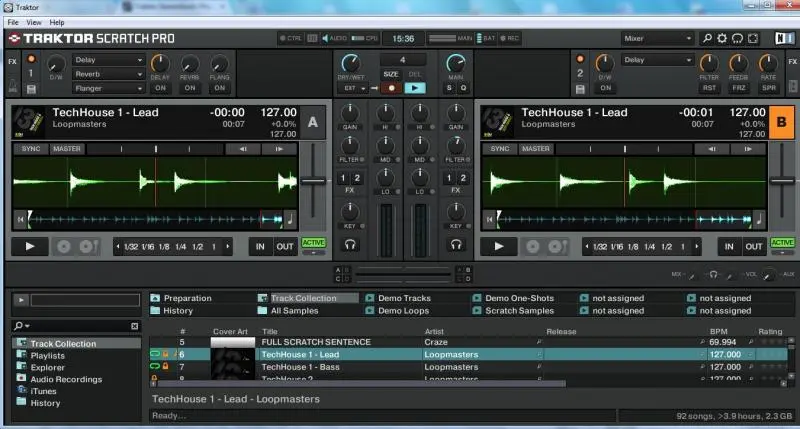800x429 pixels.
Task: Toggle the Delay effect ON in FX unit 1
Action: pyautogui.click(x=160, y=88)
